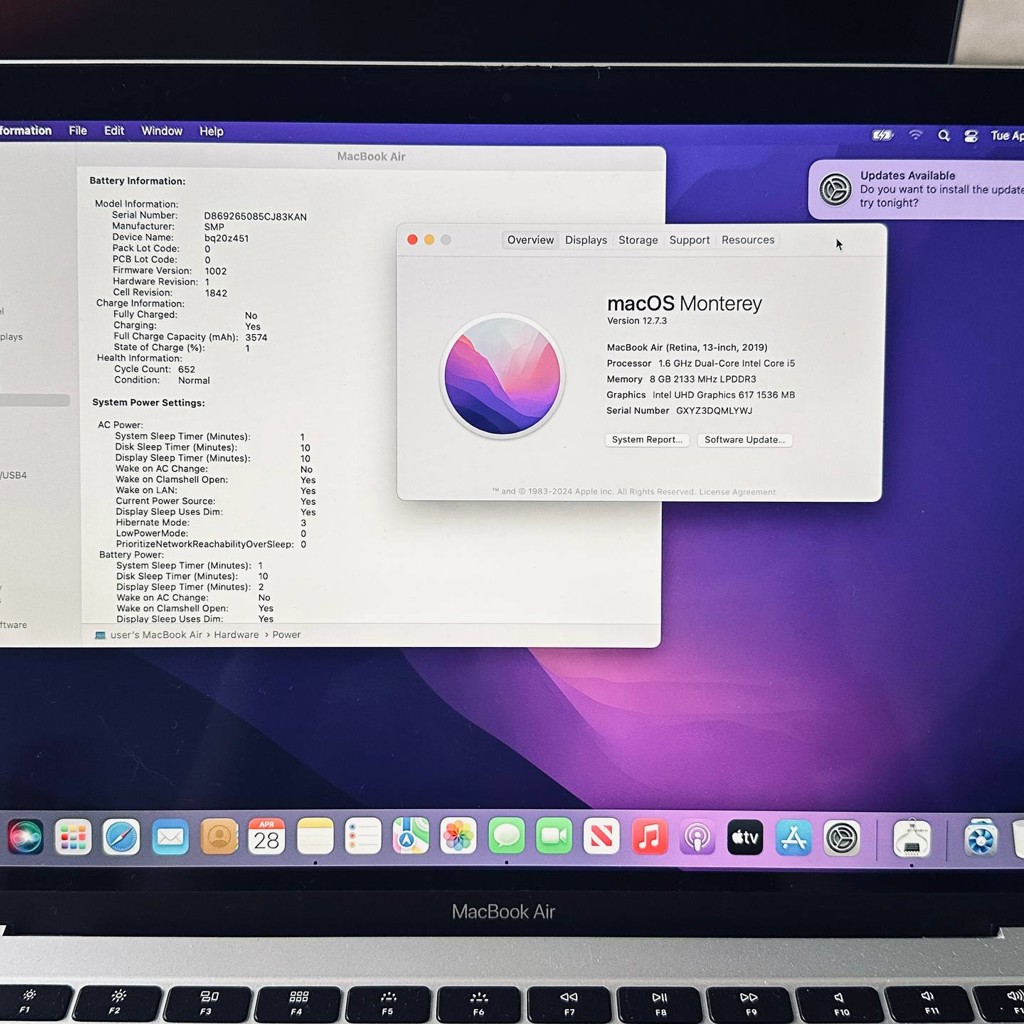Click the macOS Monterey logo image
The image size is (1024, 1024).
coord(502,376)
